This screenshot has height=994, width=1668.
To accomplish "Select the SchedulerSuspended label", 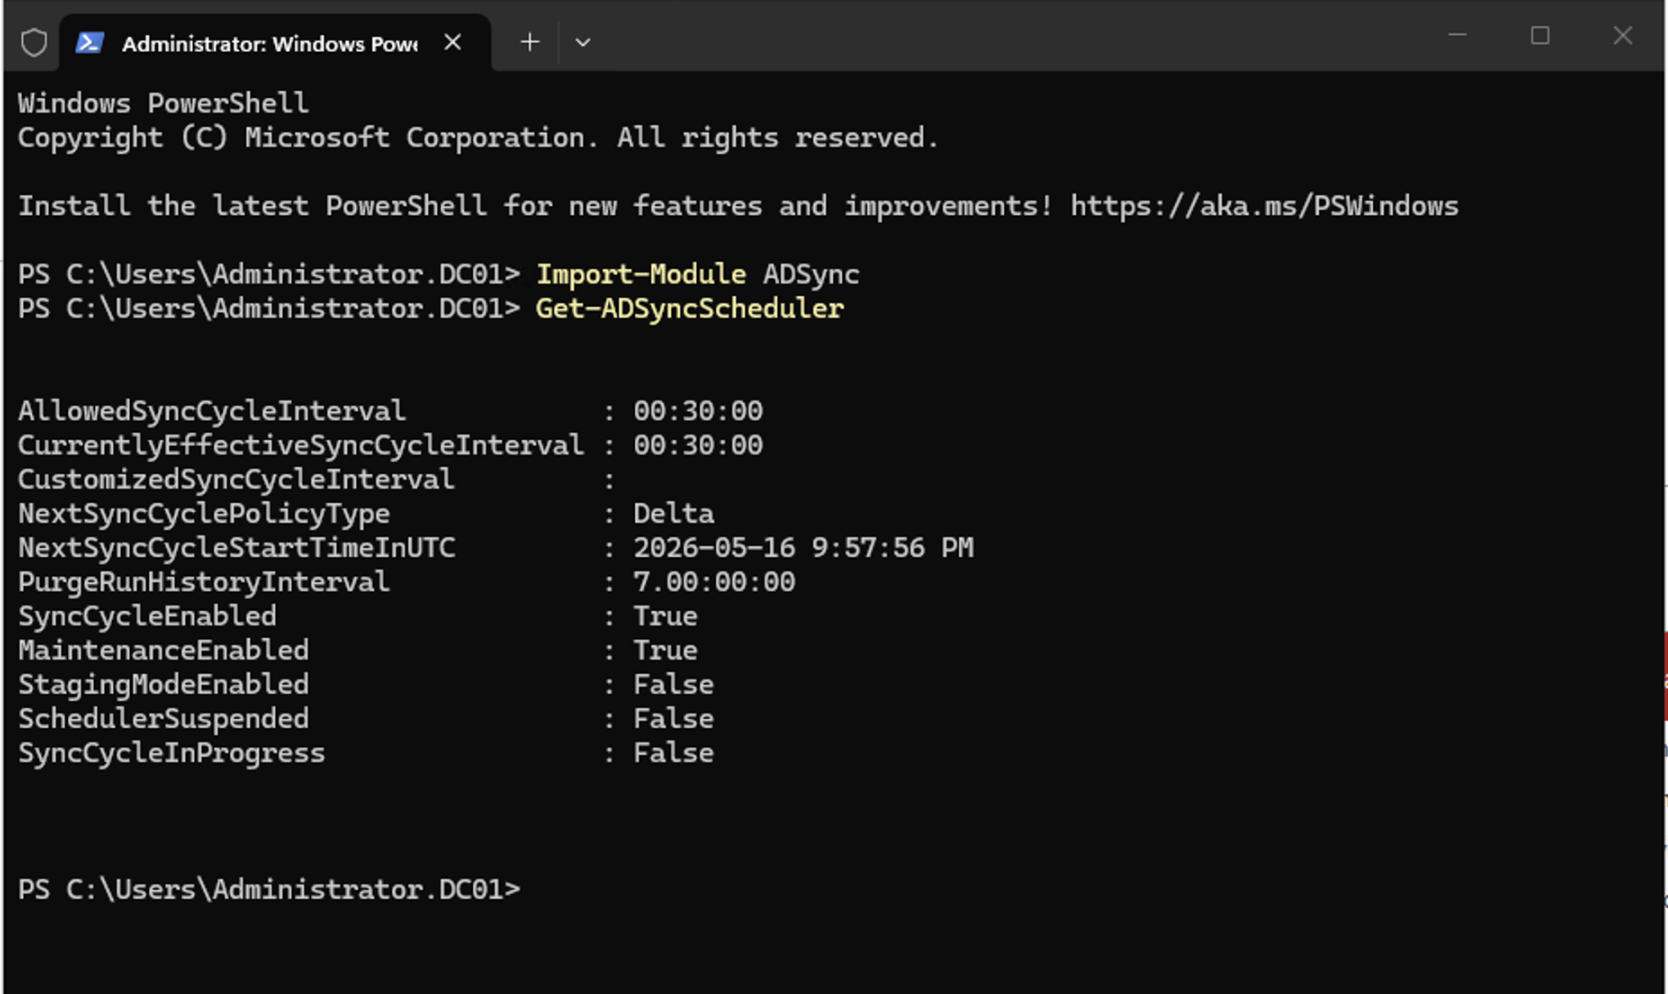I will tap(164, 718).
